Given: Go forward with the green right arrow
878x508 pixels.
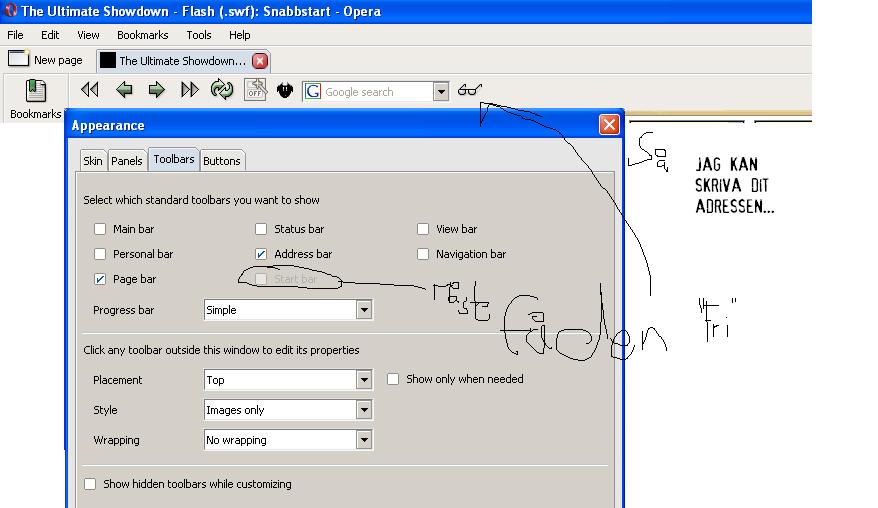Looking at the screenshot, I should (157, 90).
